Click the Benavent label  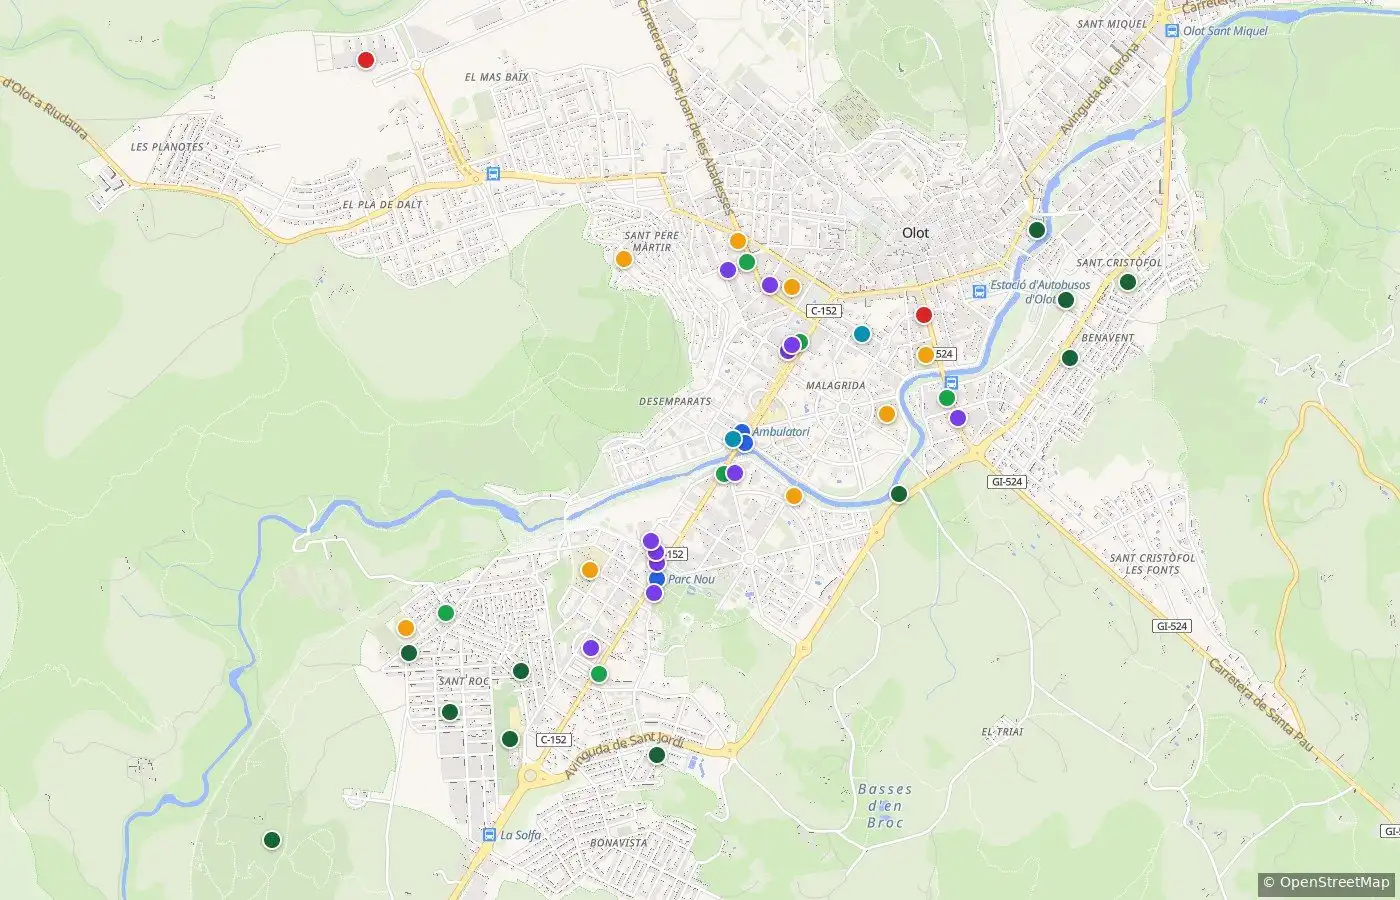coord(1108,338)
